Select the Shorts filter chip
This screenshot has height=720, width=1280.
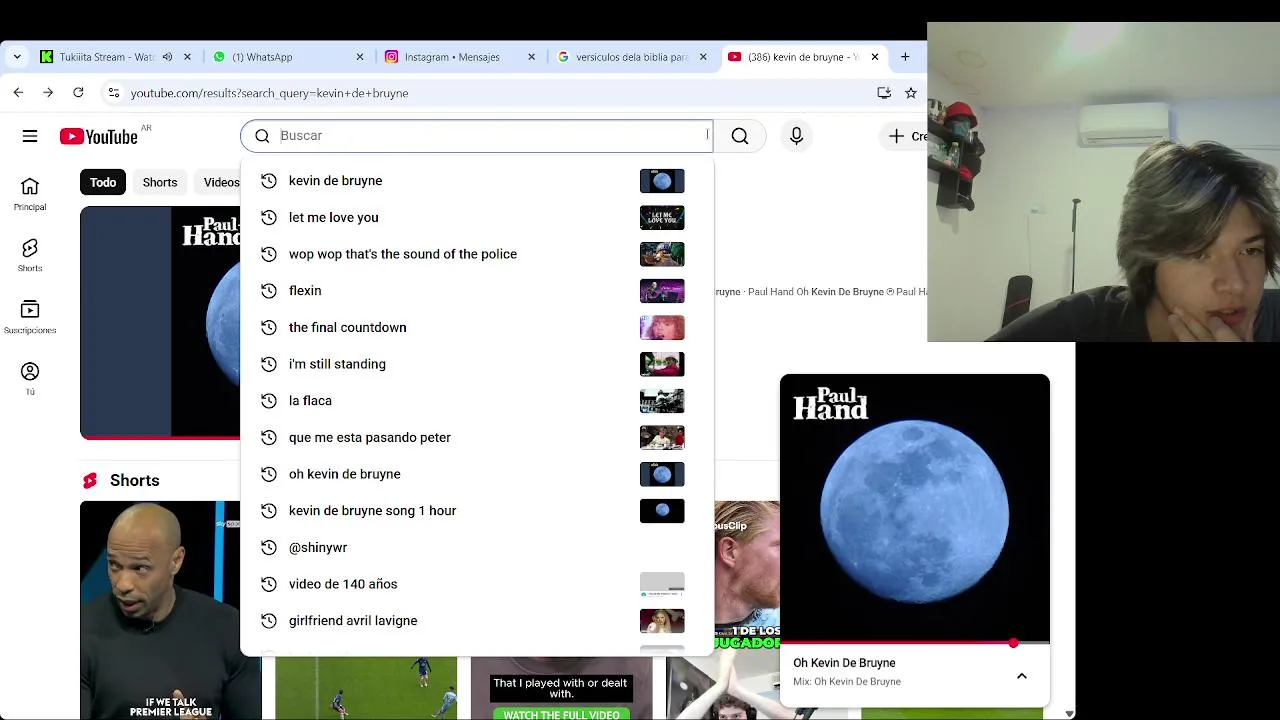(x=160, y=182)
